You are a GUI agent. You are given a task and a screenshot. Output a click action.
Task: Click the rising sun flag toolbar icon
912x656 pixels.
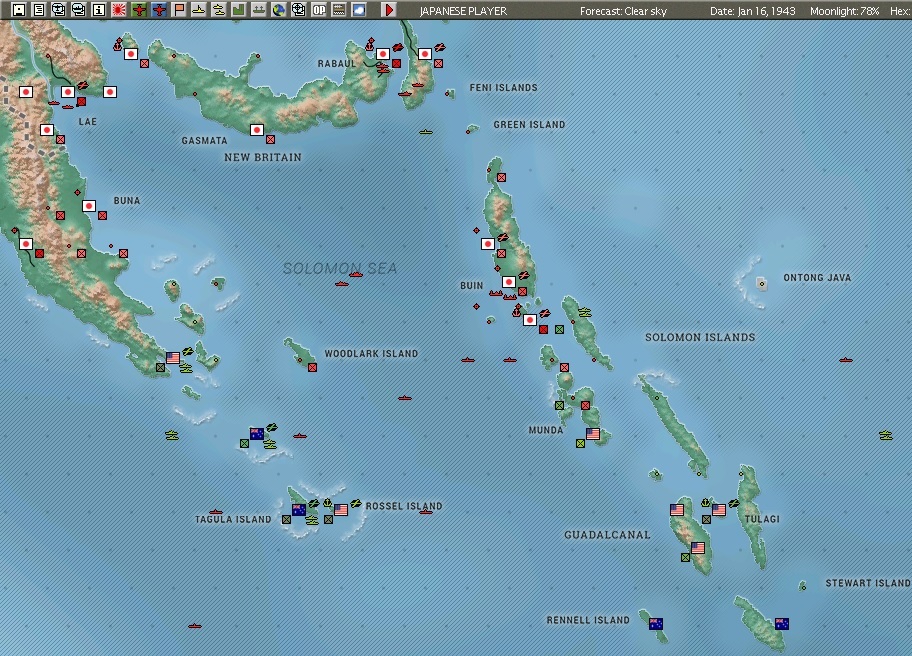pyautogui.click(x=119, y=9)
